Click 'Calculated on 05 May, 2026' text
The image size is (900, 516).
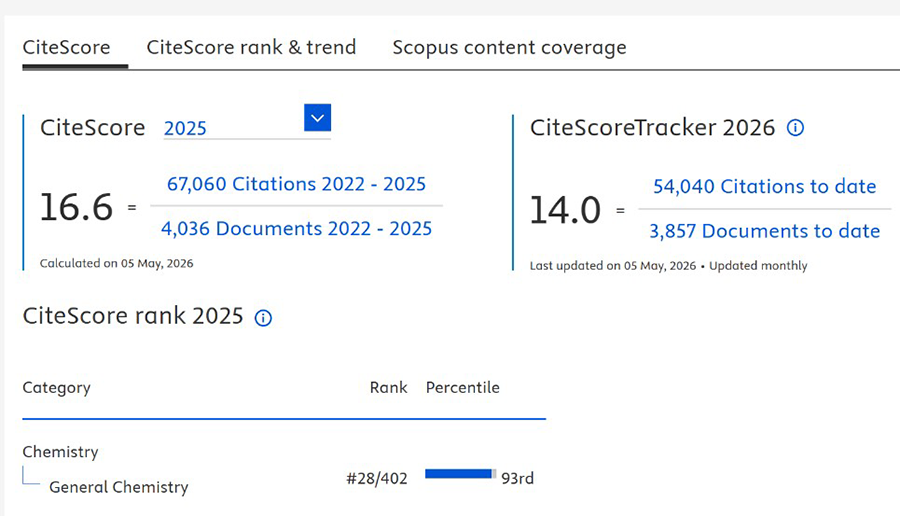117,263
